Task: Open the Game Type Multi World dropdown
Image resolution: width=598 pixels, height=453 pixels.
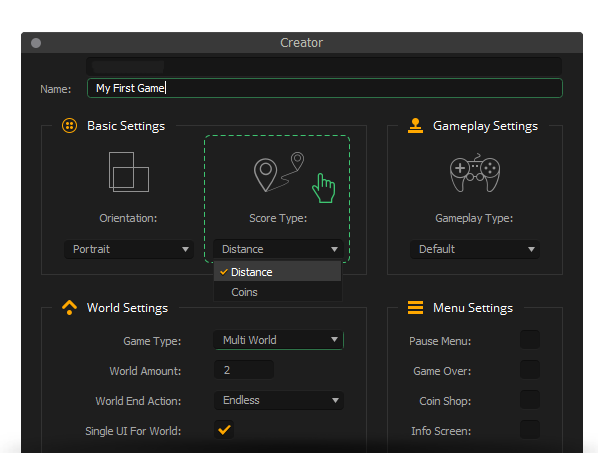Action: coord(279,340)
